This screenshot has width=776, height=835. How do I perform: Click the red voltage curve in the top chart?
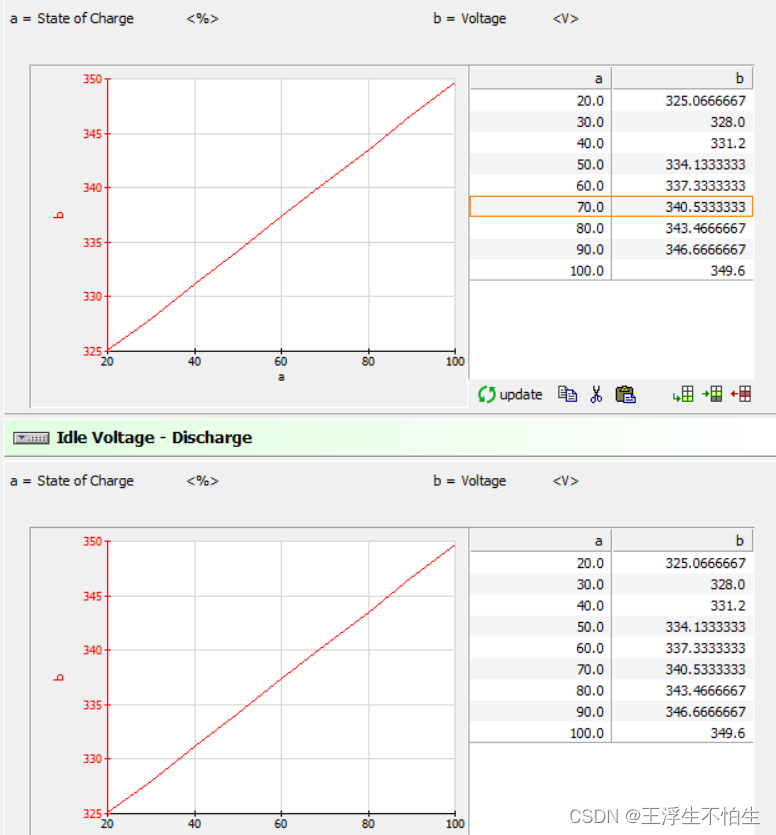coord(281,216)
